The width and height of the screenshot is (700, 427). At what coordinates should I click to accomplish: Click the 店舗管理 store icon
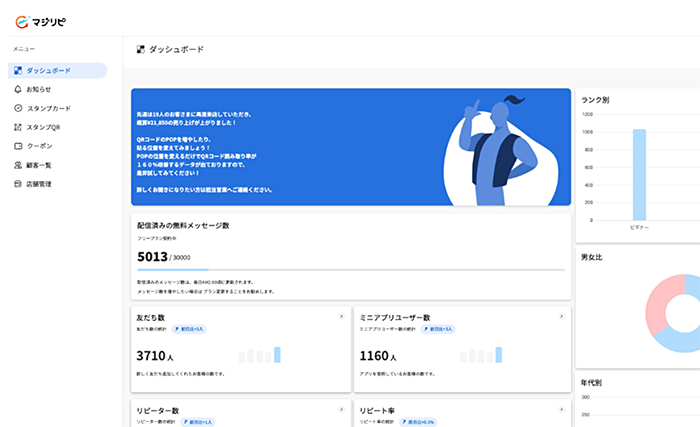tap(18, 184)
